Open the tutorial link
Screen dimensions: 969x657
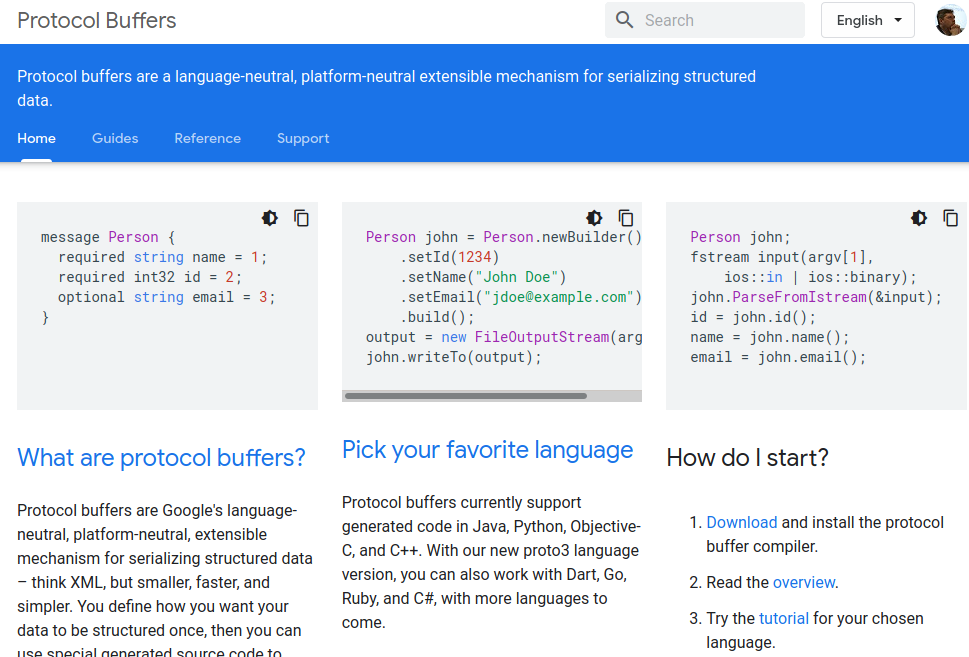(784, 619)
